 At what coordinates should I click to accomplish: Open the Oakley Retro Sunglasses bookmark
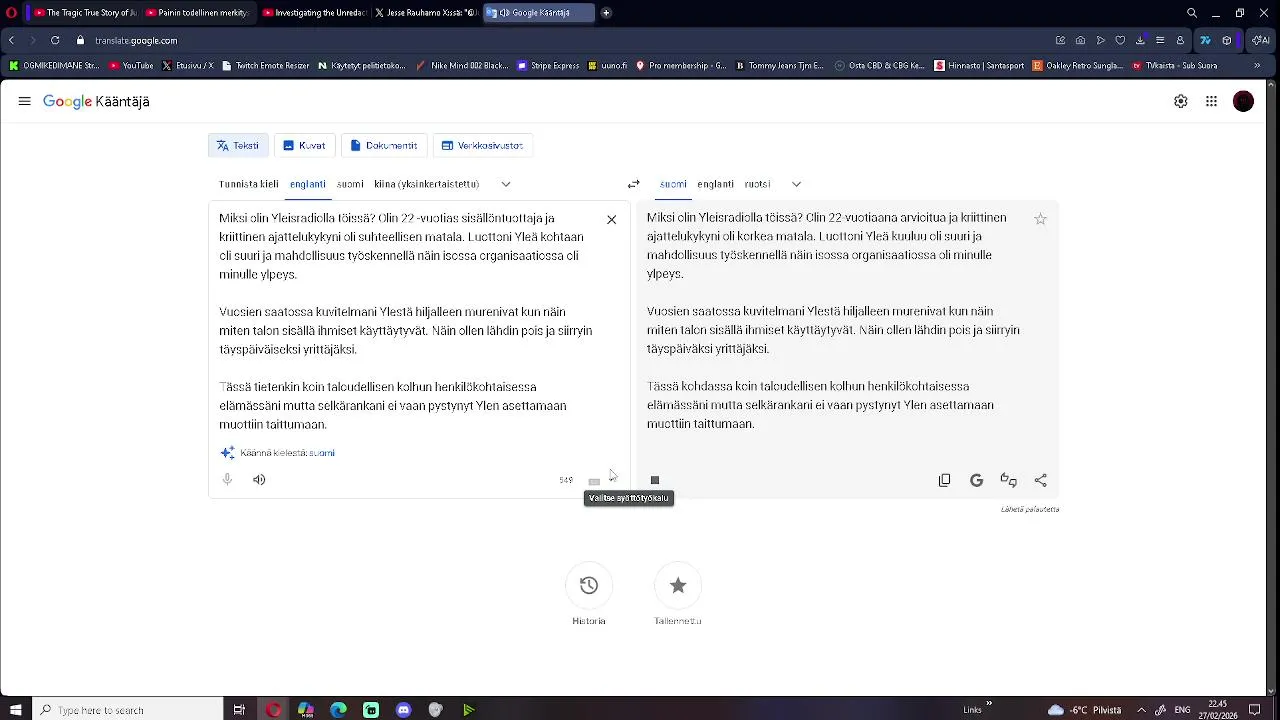coord(1078,66)
